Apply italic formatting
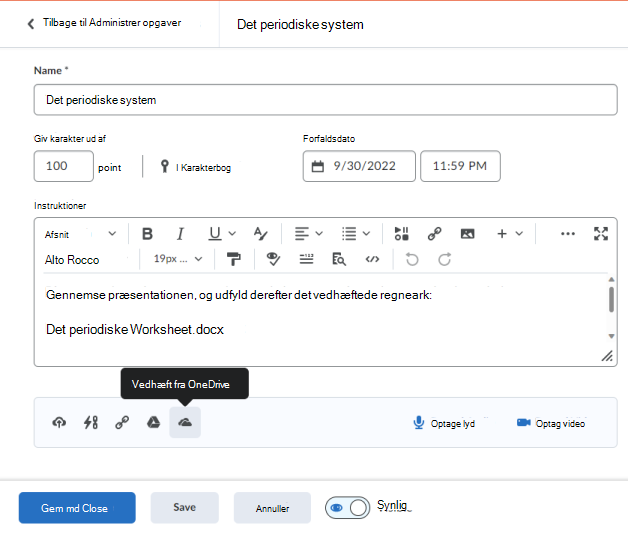Screen dimensions: 628x534 click(x=180, y=234)
